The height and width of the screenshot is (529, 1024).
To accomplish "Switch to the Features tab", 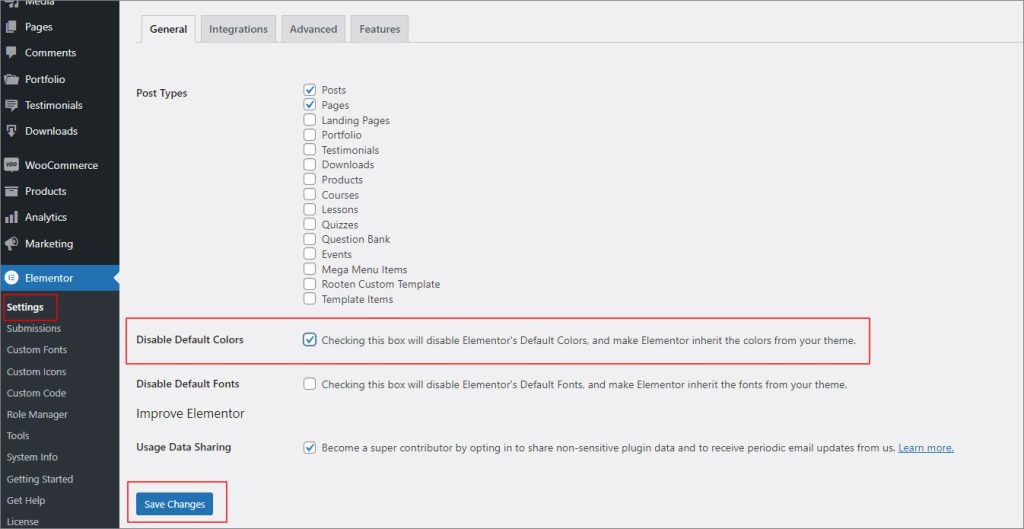I will point(380,29).
